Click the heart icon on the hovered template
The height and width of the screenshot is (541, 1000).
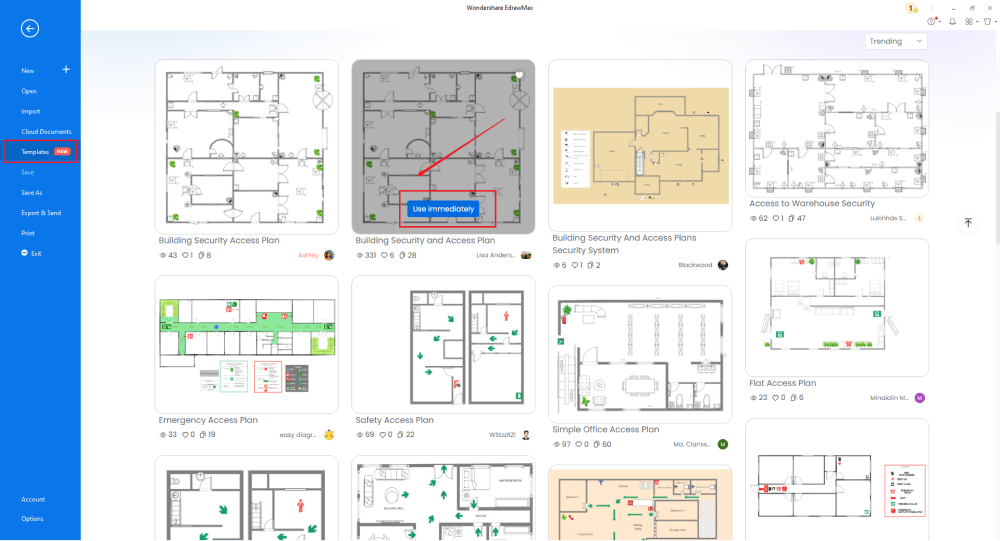519,75
